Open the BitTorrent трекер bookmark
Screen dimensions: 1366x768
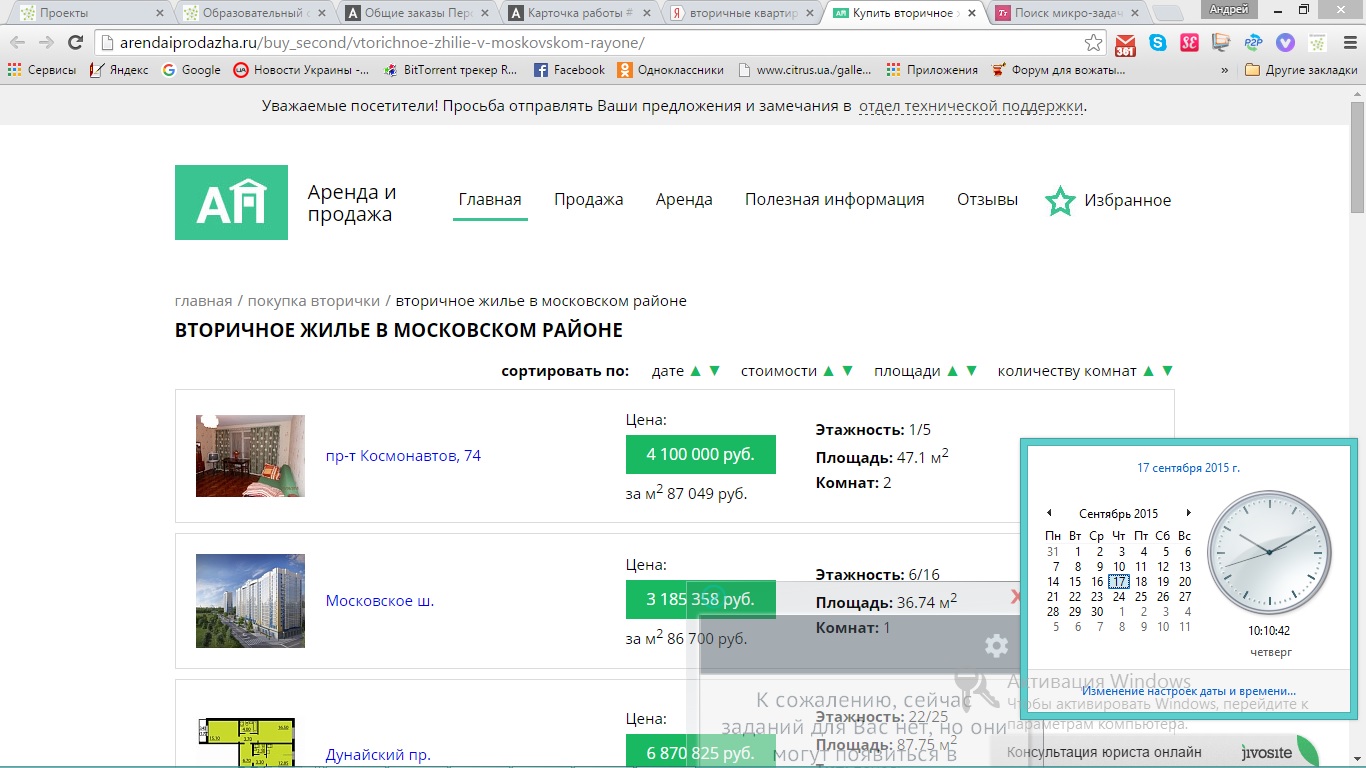(x=451, y=70)
